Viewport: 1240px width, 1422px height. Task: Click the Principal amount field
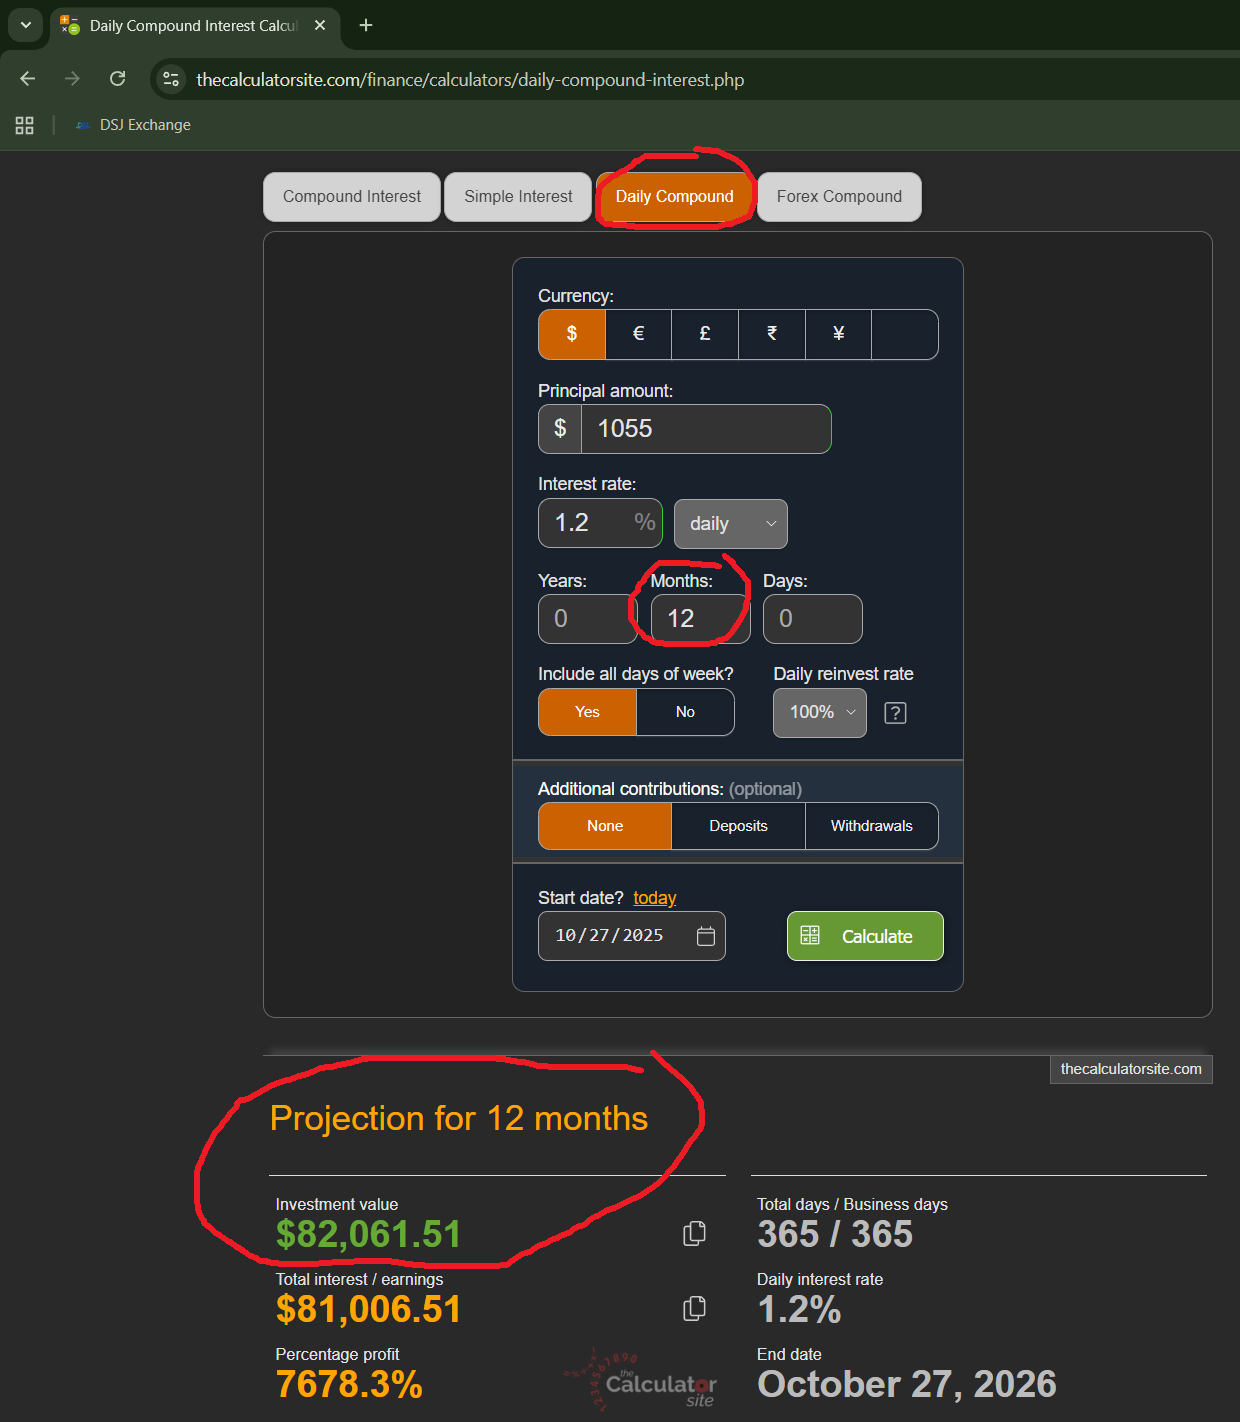[706, 429]
